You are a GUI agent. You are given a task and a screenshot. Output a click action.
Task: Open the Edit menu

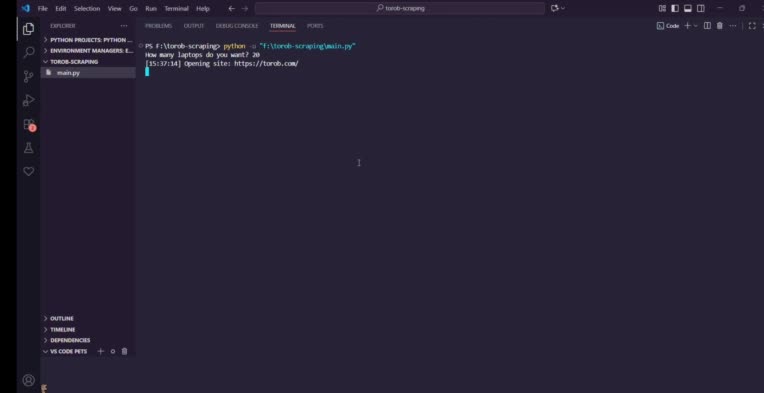click(x=60, y=8)
